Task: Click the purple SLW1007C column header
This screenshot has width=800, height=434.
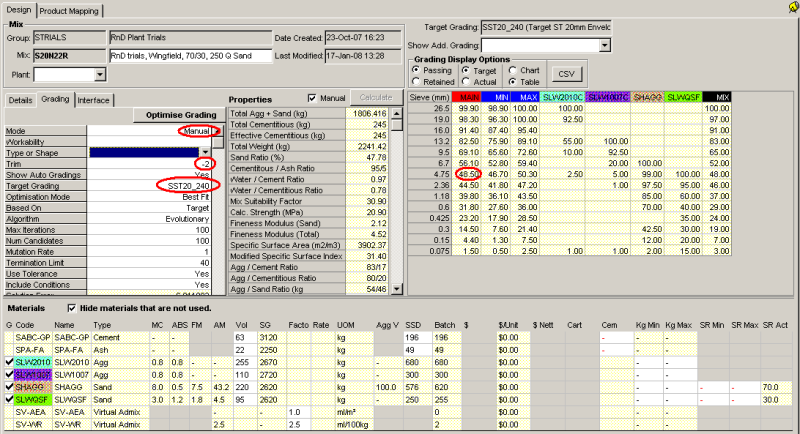Action: pos(608,97)
